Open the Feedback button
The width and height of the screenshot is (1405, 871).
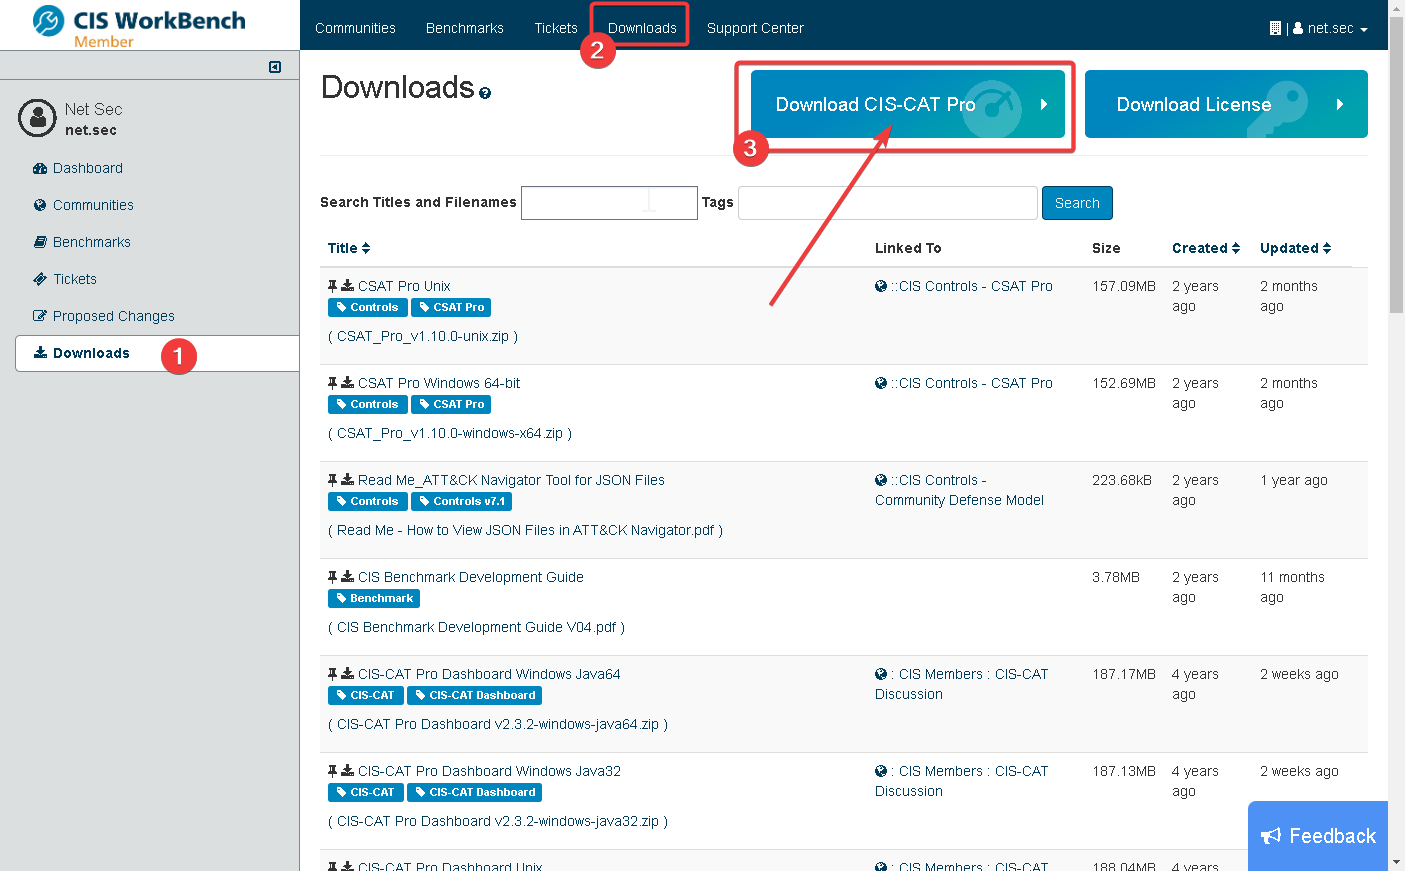1318,836
